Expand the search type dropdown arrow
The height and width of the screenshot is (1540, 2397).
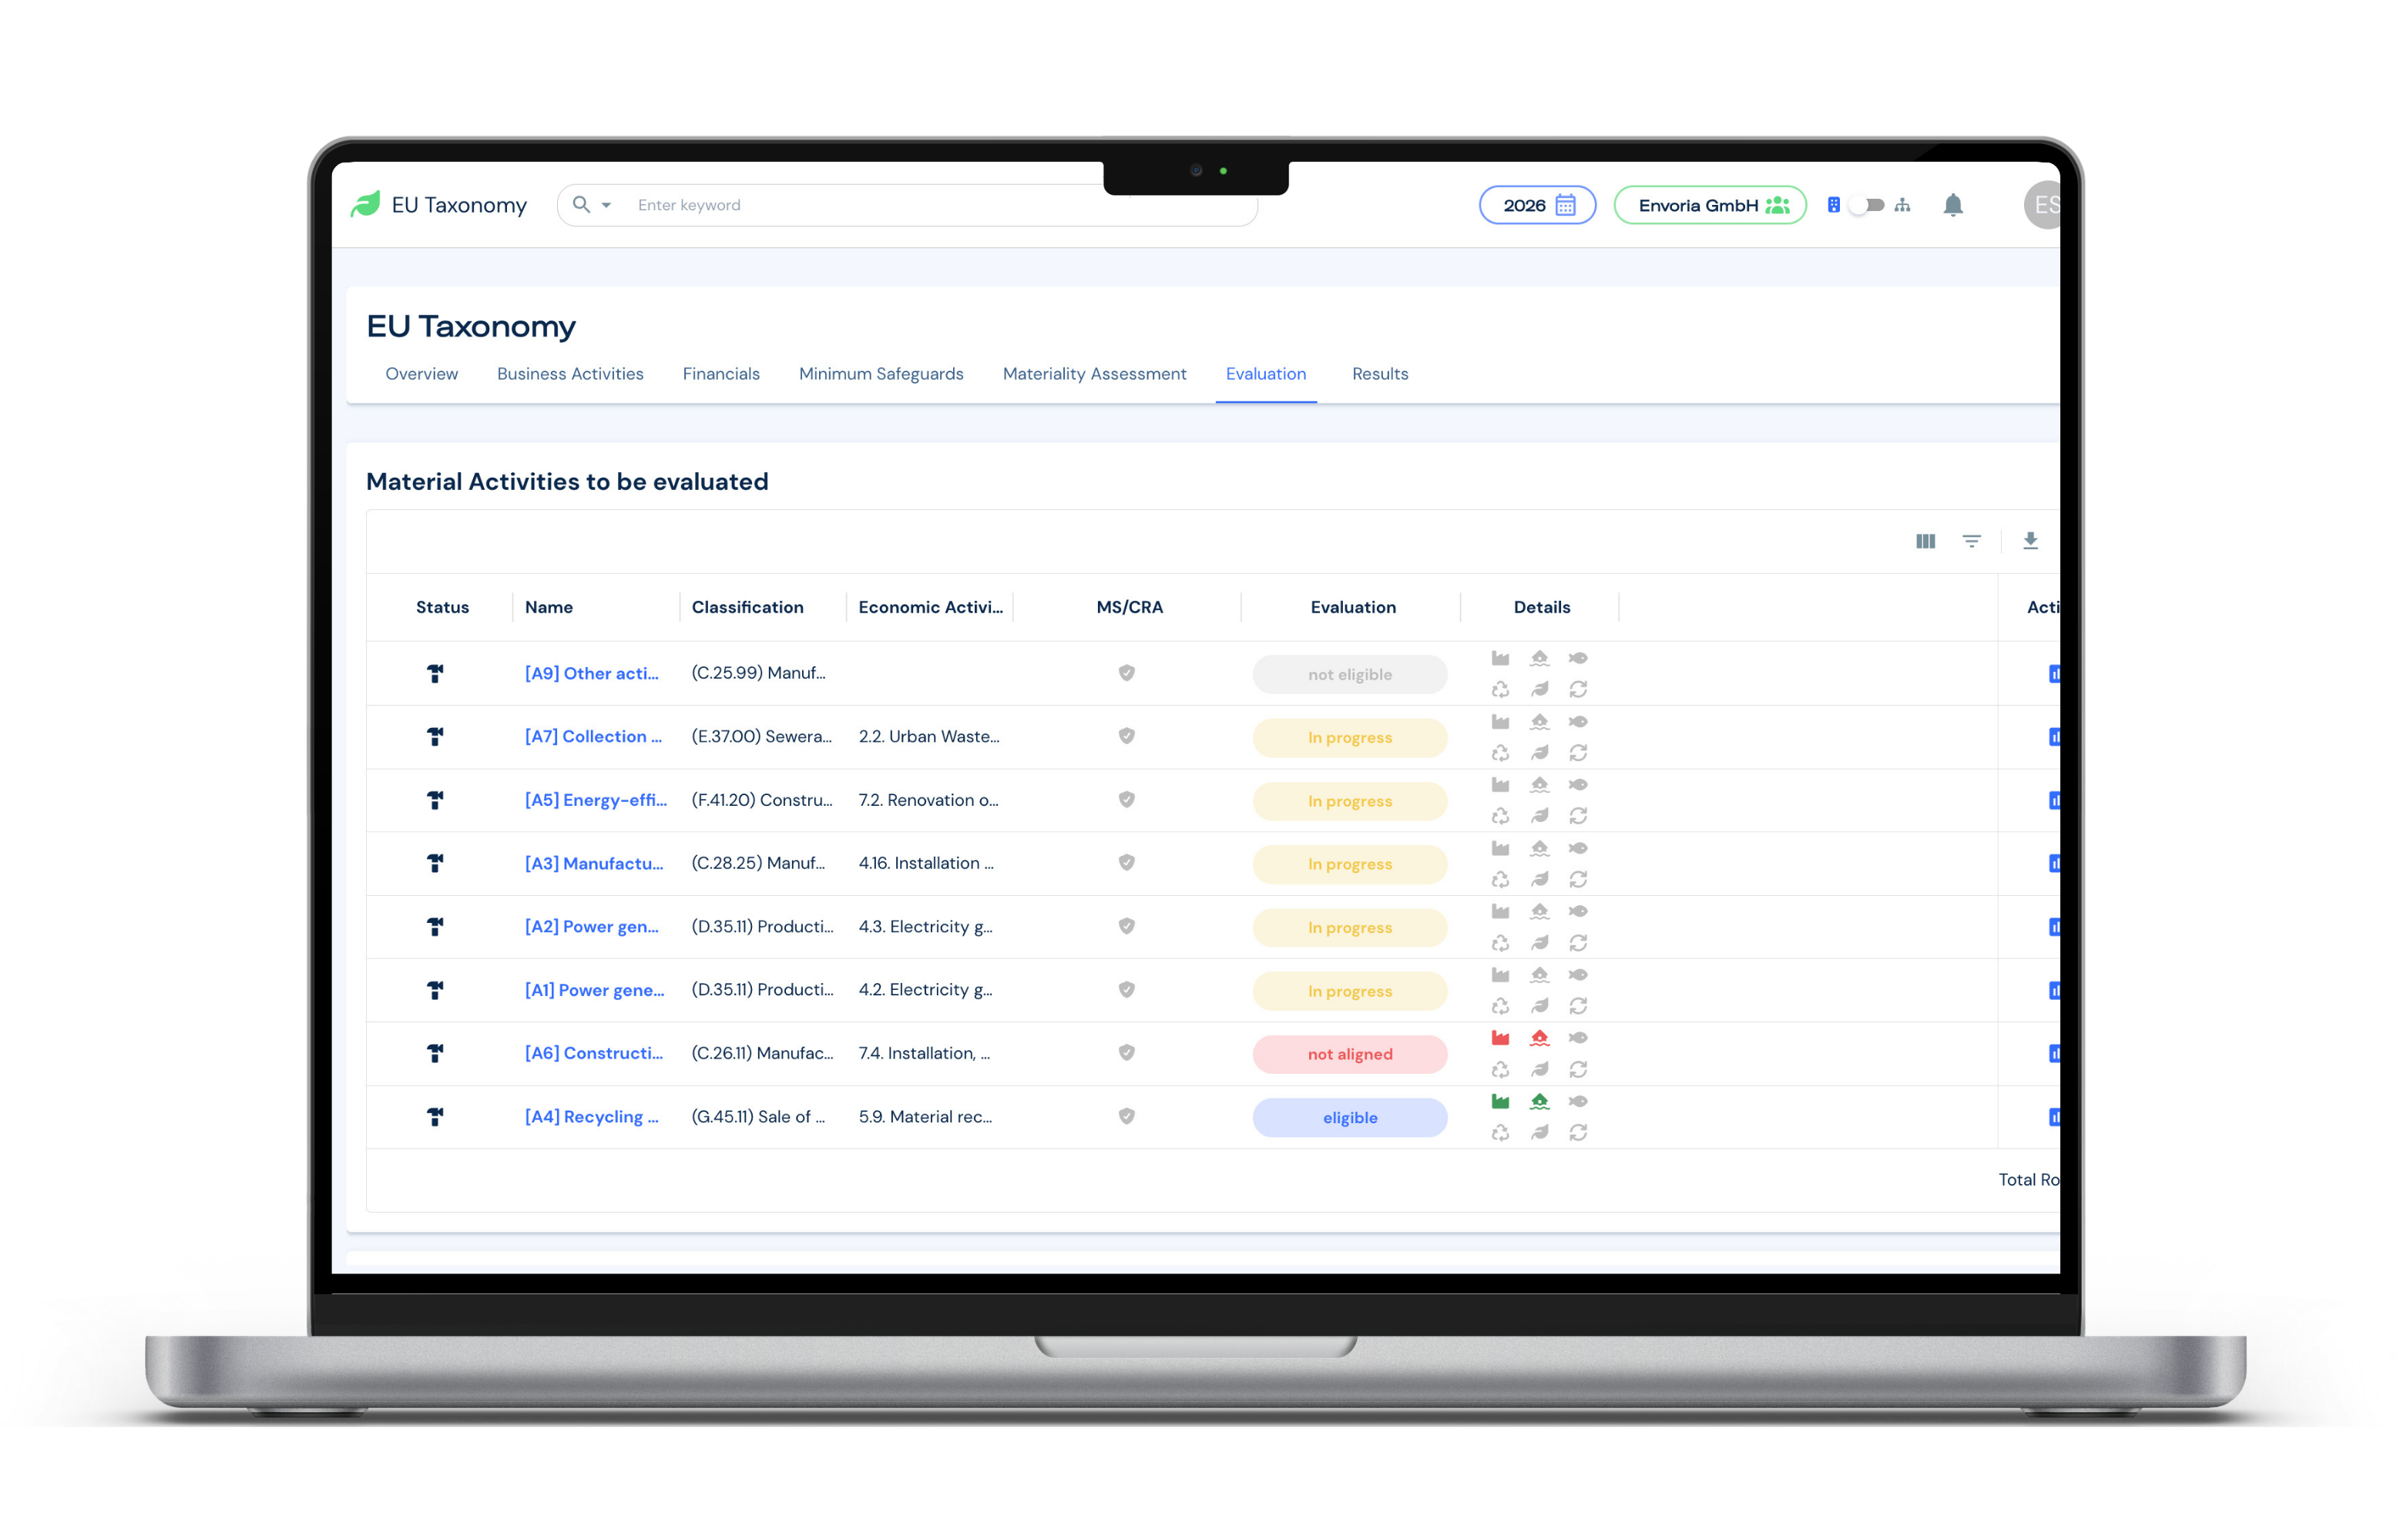(x=606, y=205)
